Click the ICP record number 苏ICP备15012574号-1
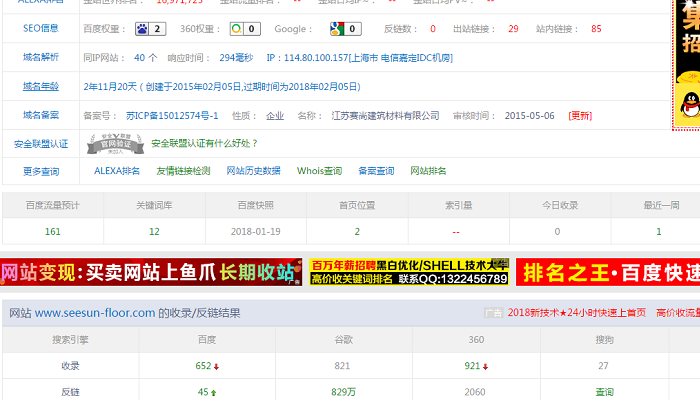The width and height of the screenshot is (700, 400). (x=172, y=116)
